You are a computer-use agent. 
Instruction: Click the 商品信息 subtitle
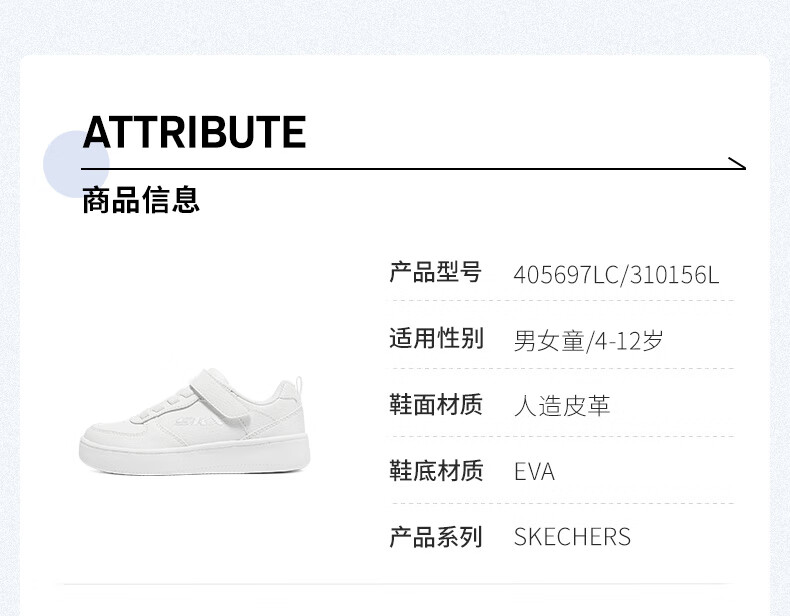[141, 199]
